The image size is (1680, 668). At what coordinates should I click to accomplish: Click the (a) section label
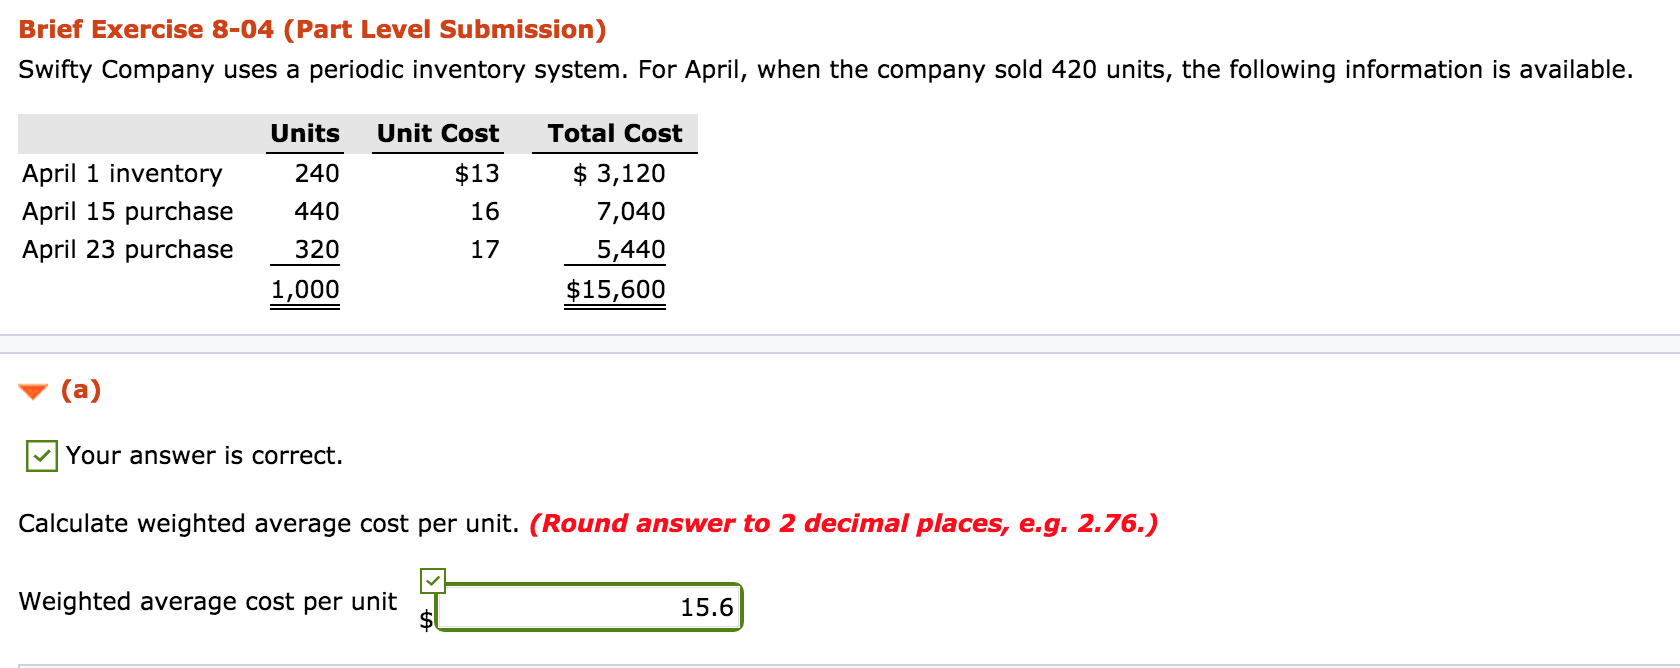[80, 391]
